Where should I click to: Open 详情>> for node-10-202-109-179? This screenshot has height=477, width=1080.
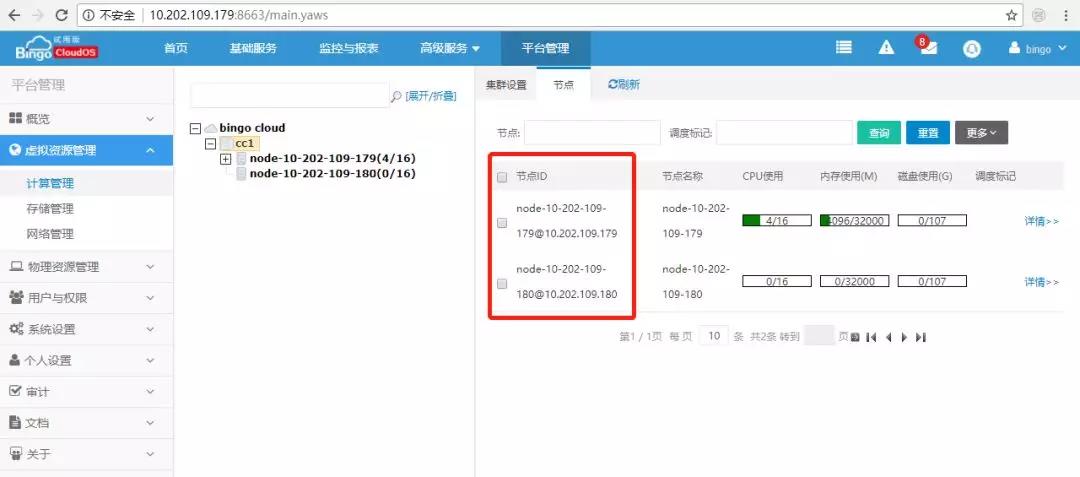coord(1041,221)
